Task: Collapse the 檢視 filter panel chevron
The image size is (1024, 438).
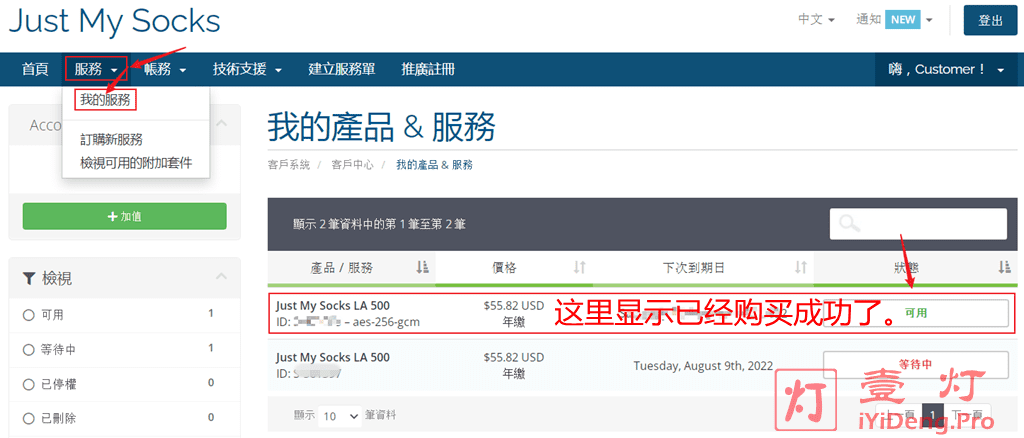Action: coord(222,277)
